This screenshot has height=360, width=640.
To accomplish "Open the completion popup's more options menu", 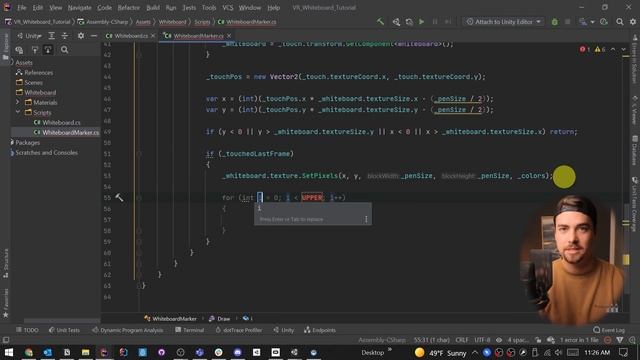I will pyautogui.click(x=366, y=219).
